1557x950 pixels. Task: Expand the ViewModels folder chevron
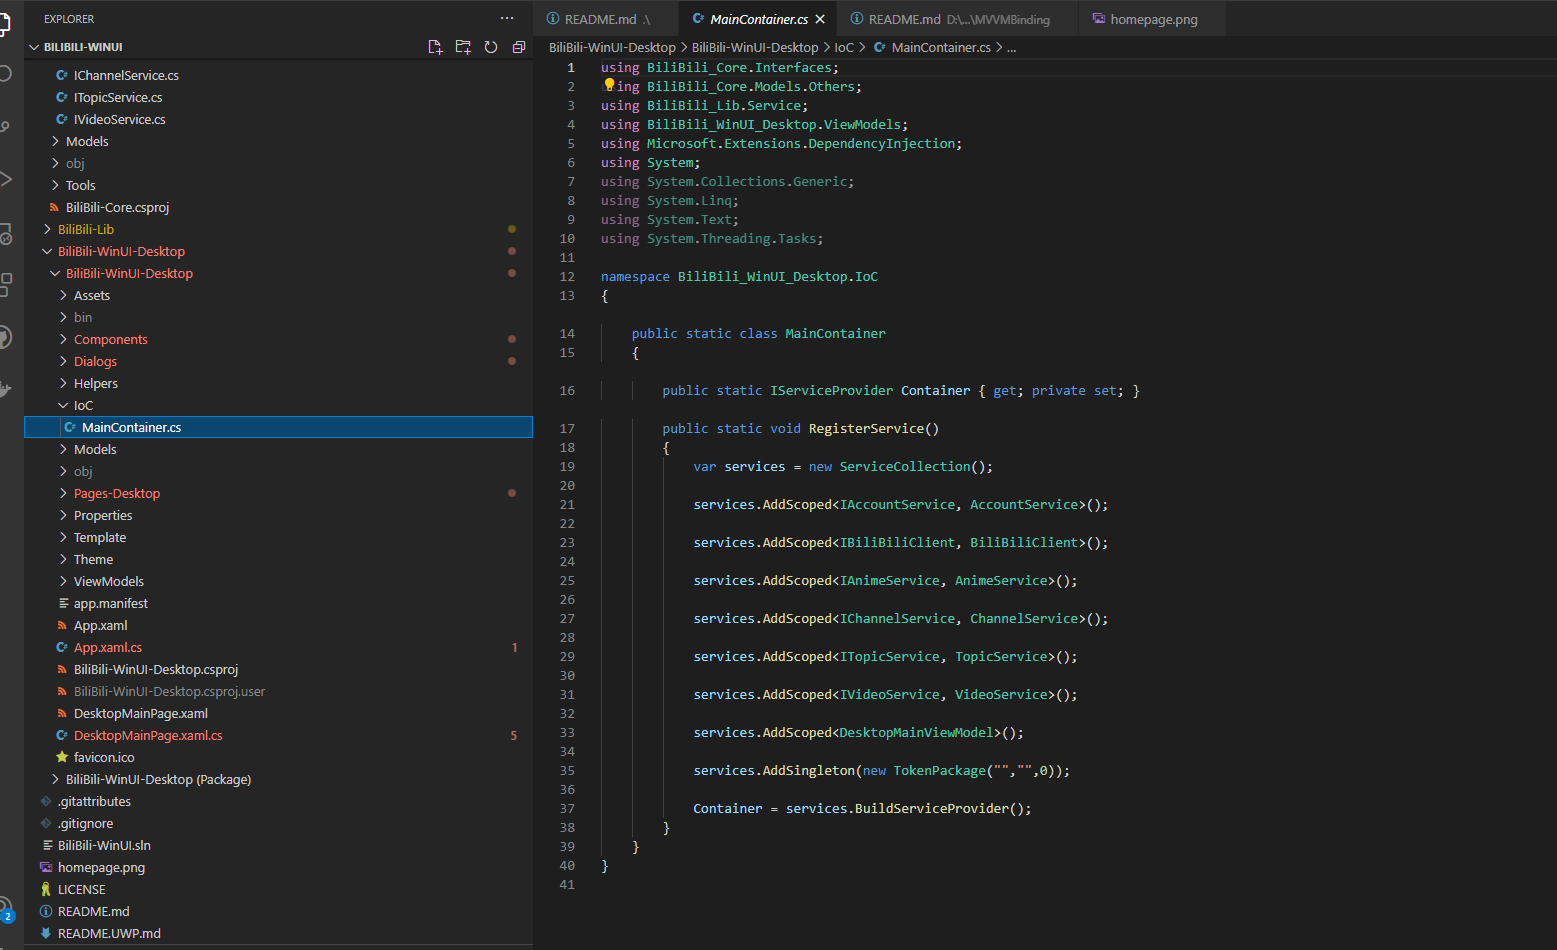63,581
